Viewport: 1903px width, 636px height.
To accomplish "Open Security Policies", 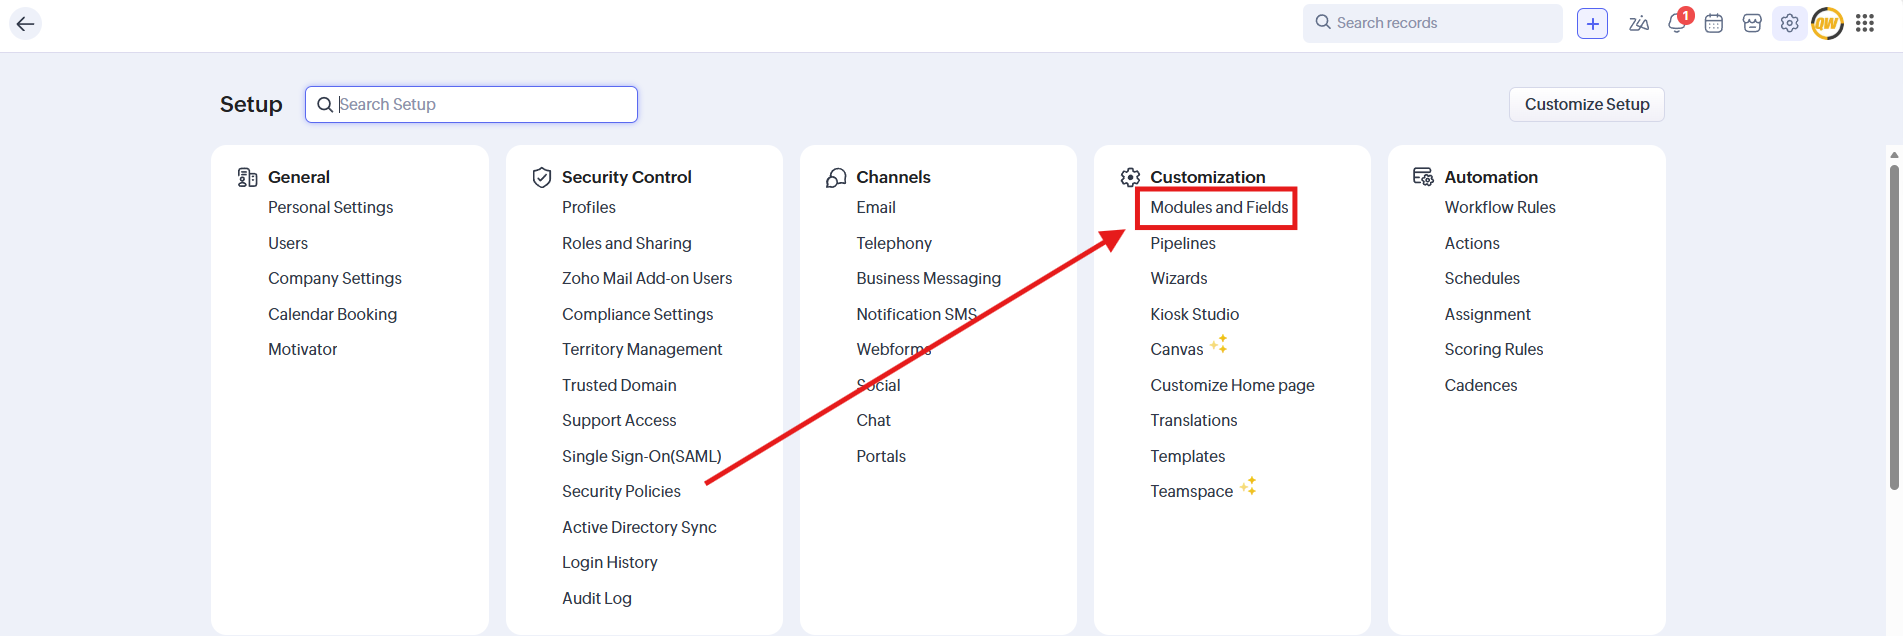I will (621, 491).
